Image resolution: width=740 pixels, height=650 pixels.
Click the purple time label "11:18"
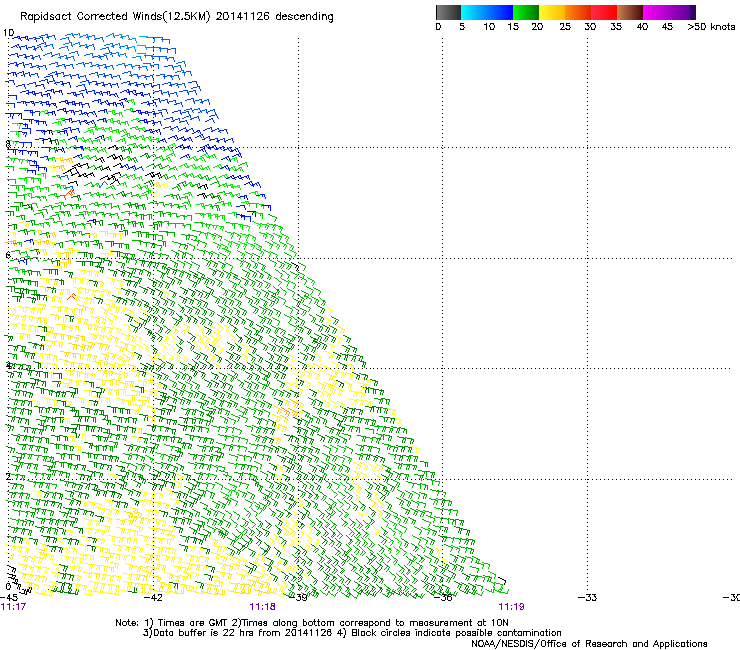[262, 607]
